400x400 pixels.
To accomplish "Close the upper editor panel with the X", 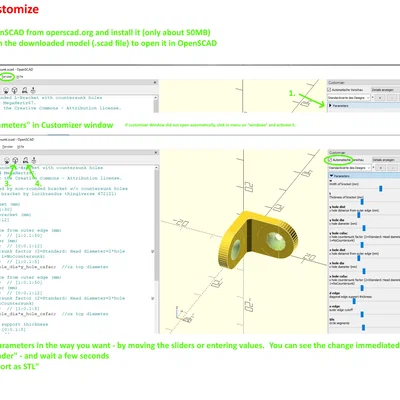I will coord(155,82).
